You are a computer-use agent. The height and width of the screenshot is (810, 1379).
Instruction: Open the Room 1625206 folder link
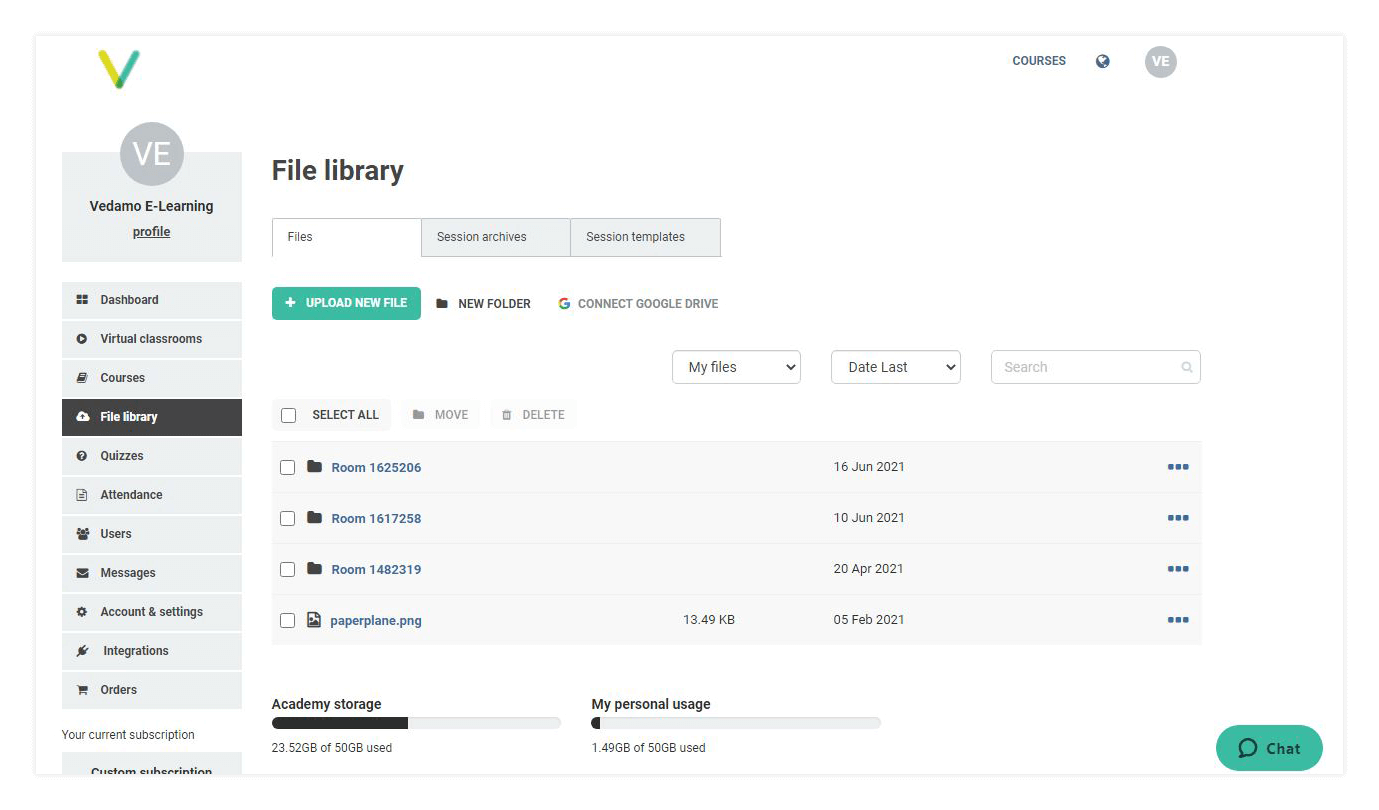(x=376, y=468)
